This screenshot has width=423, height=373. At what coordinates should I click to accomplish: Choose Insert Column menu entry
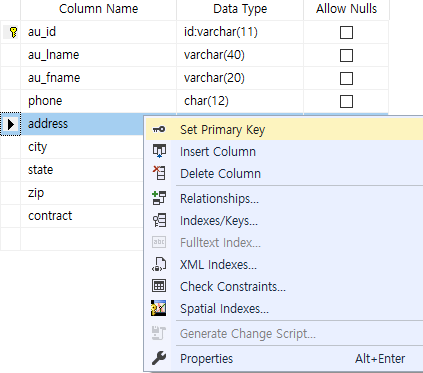point(284,151)
